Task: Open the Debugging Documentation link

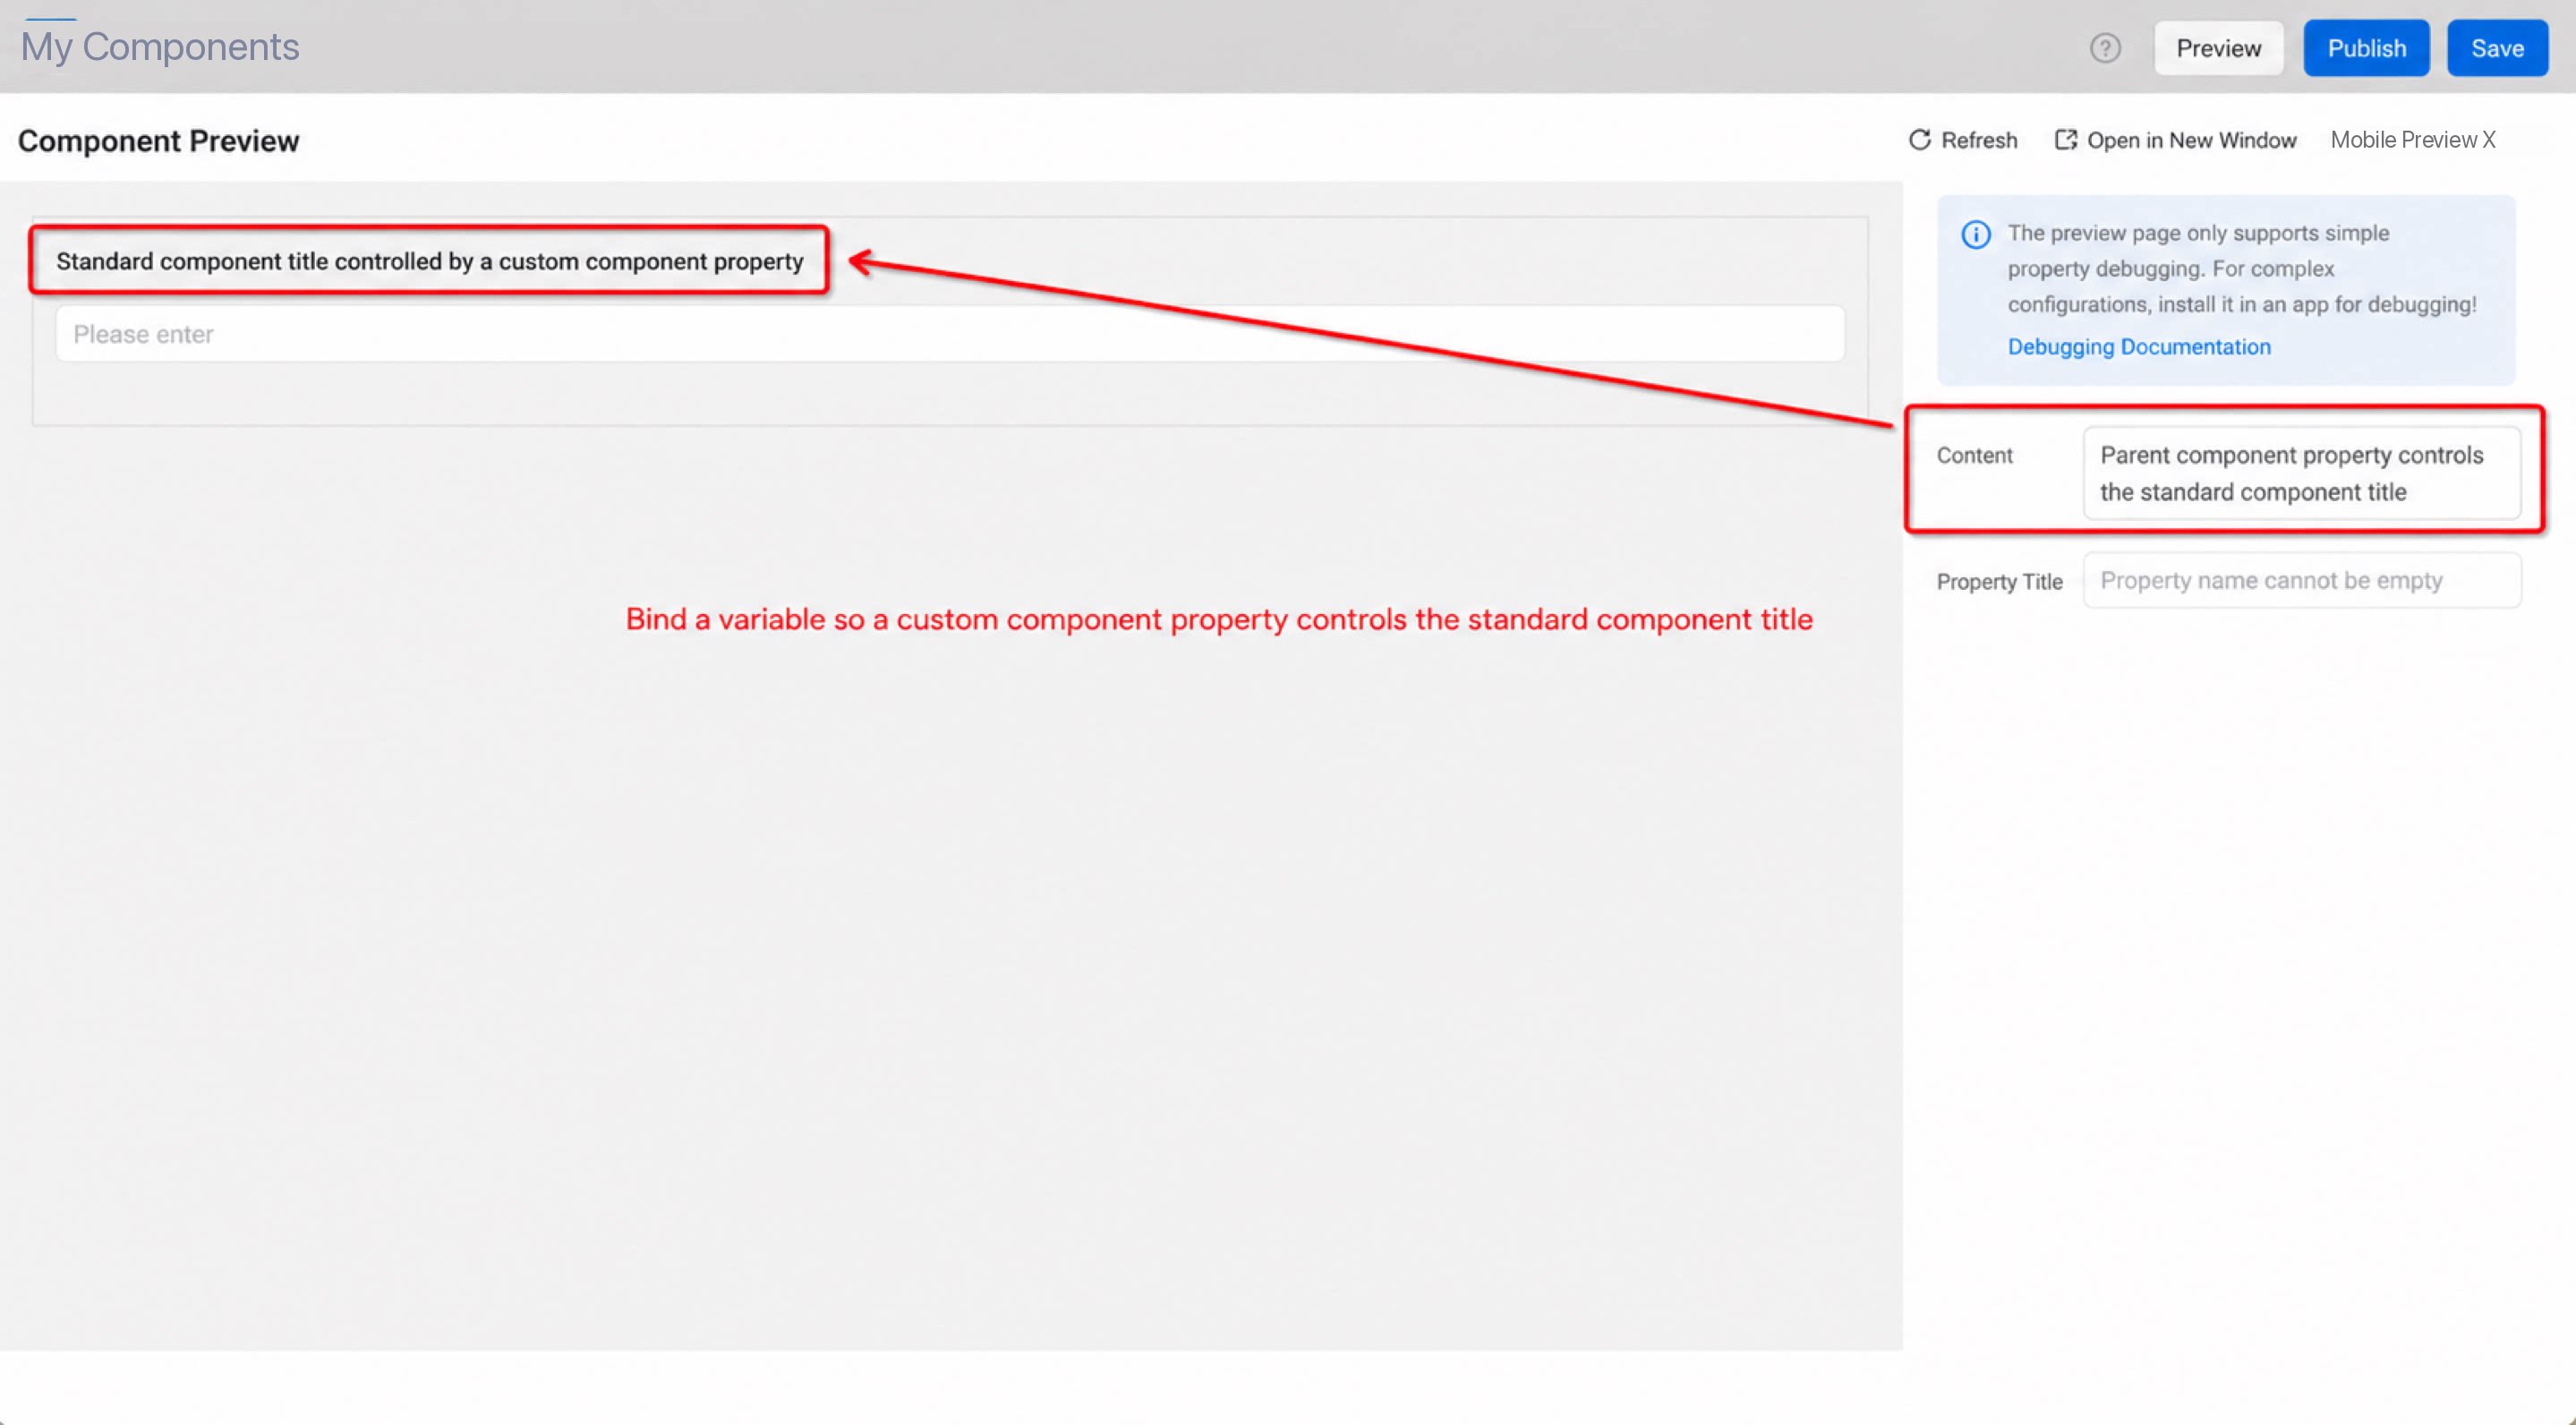Action: point(2139,347)
